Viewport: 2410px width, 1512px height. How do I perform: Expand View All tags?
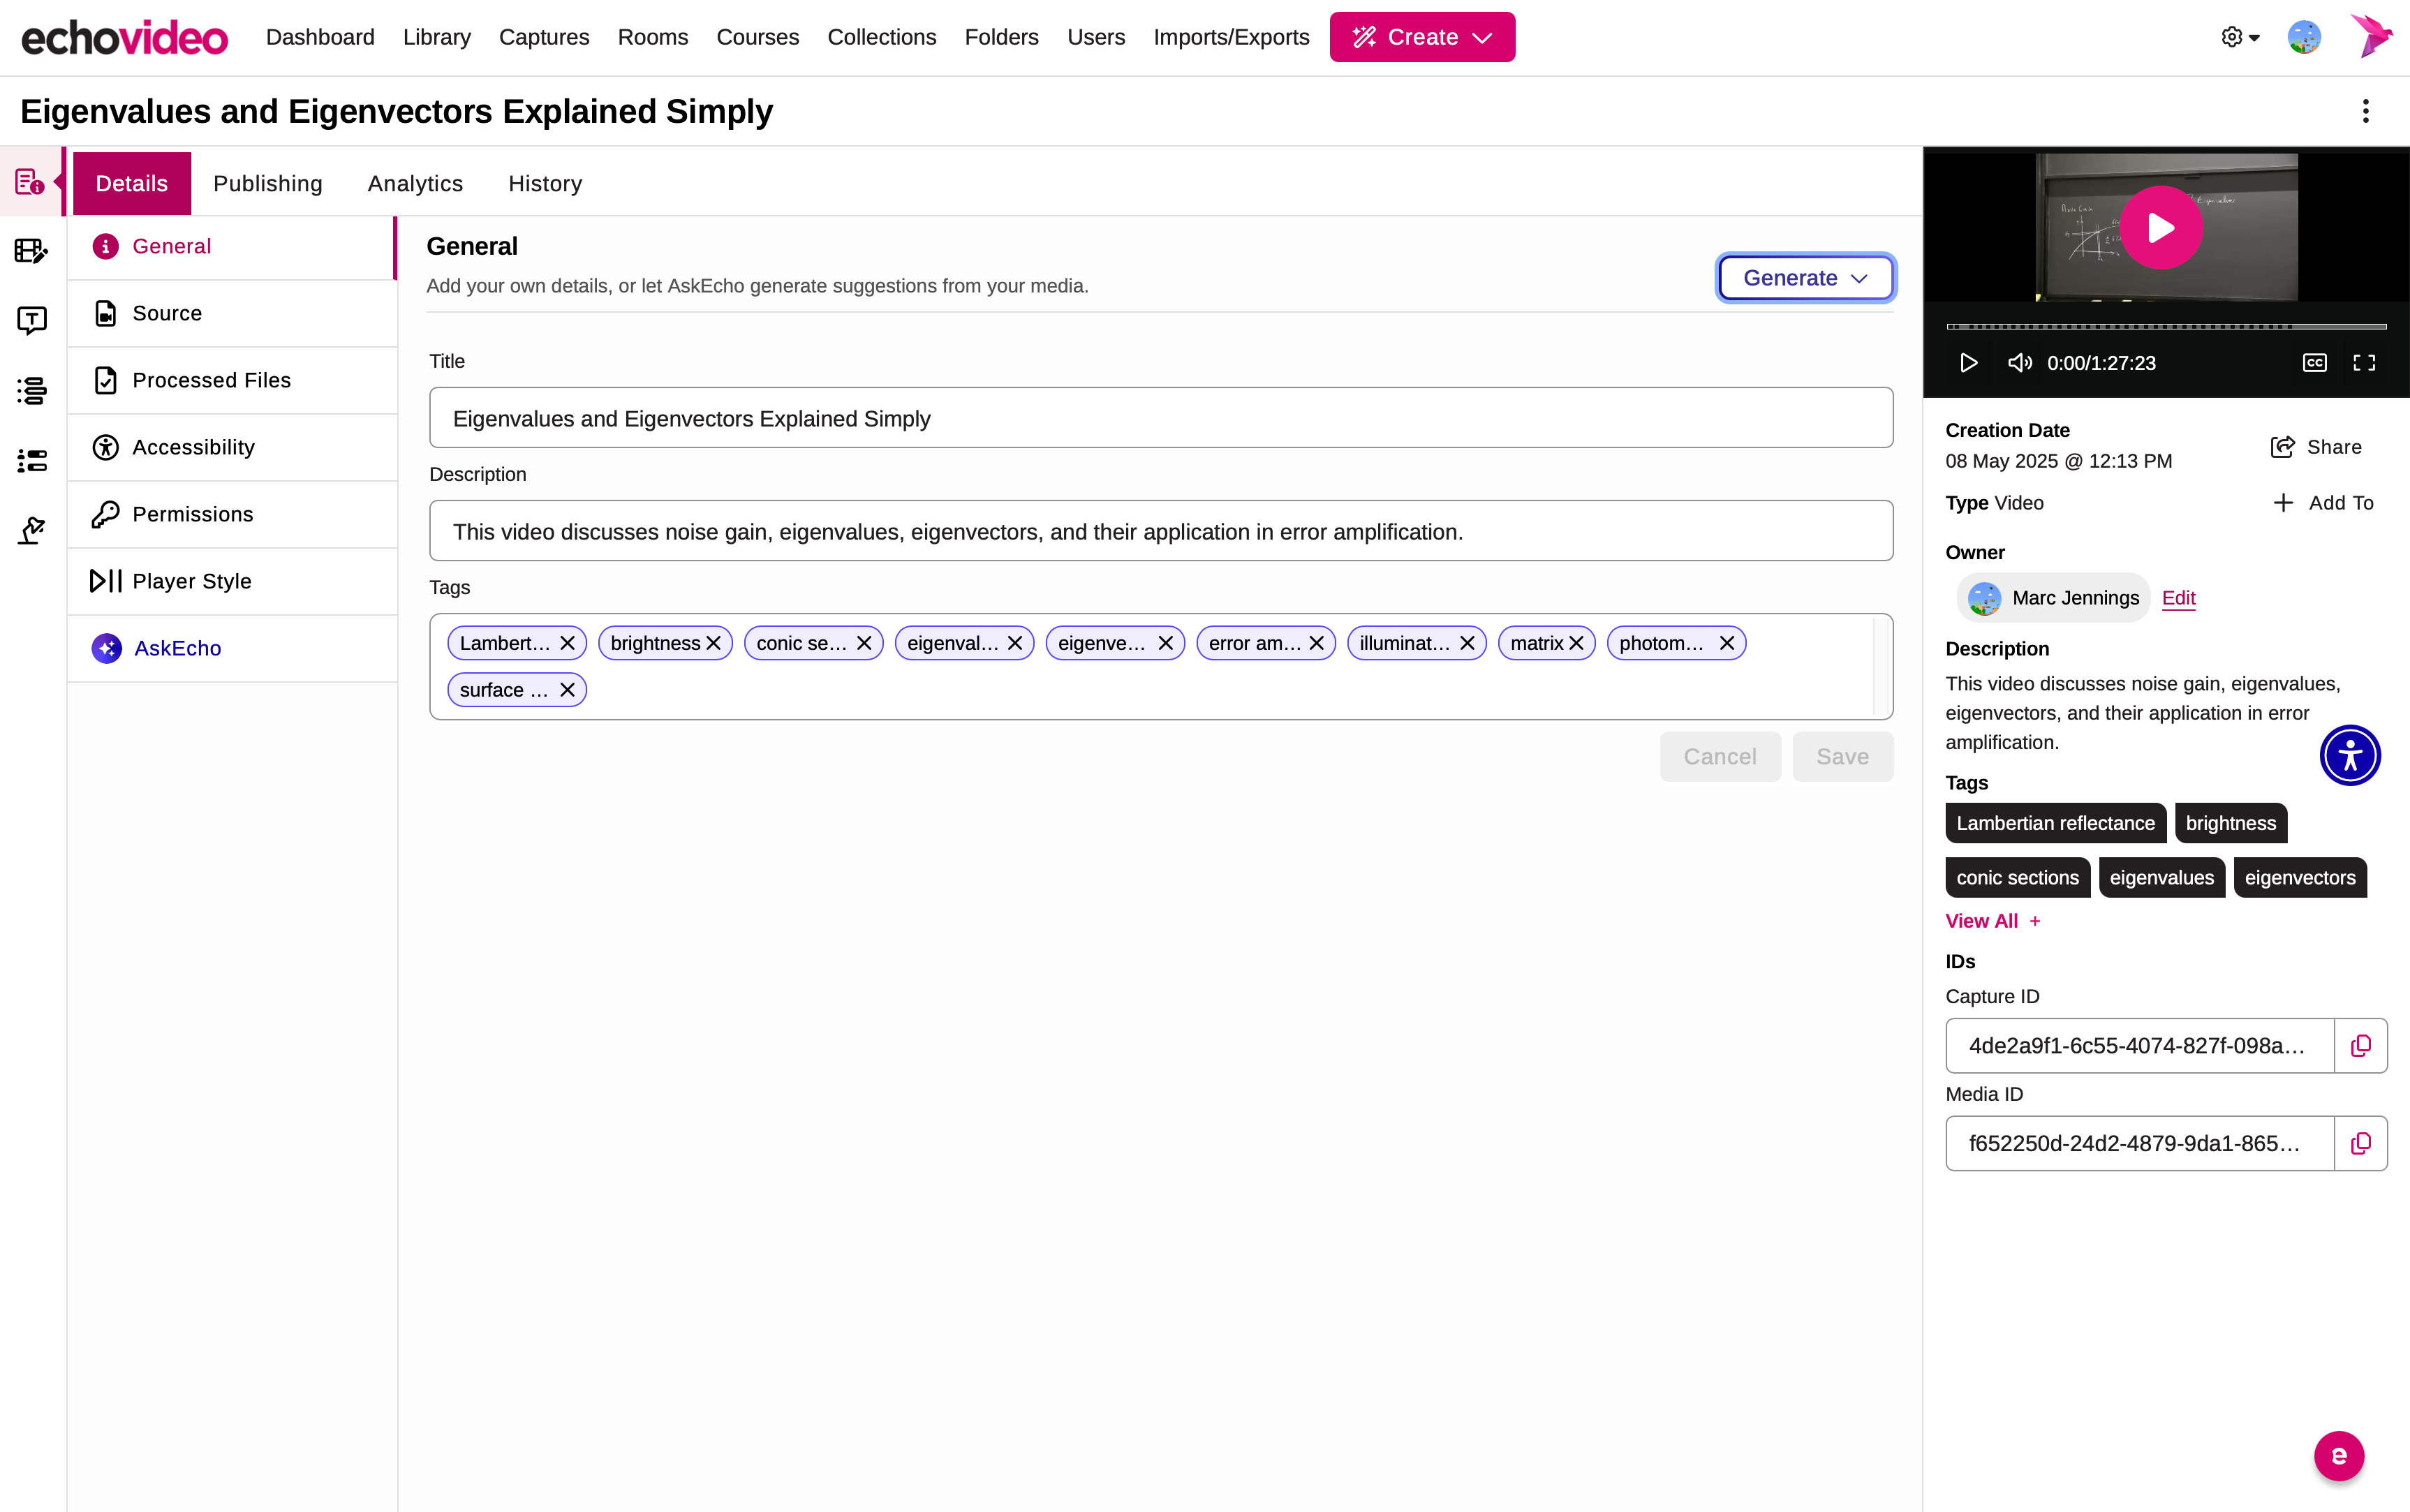click(x=1992, y=921)
